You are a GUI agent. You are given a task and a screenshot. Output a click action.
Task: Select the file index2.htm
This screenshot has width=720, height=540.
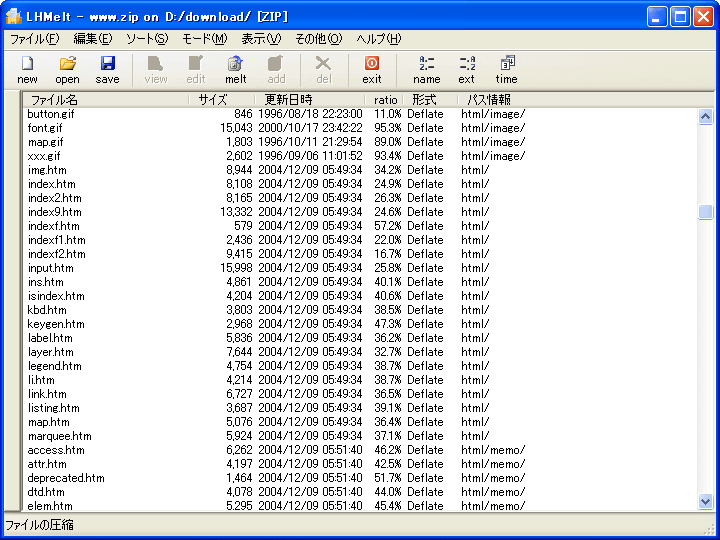point(55,198)
